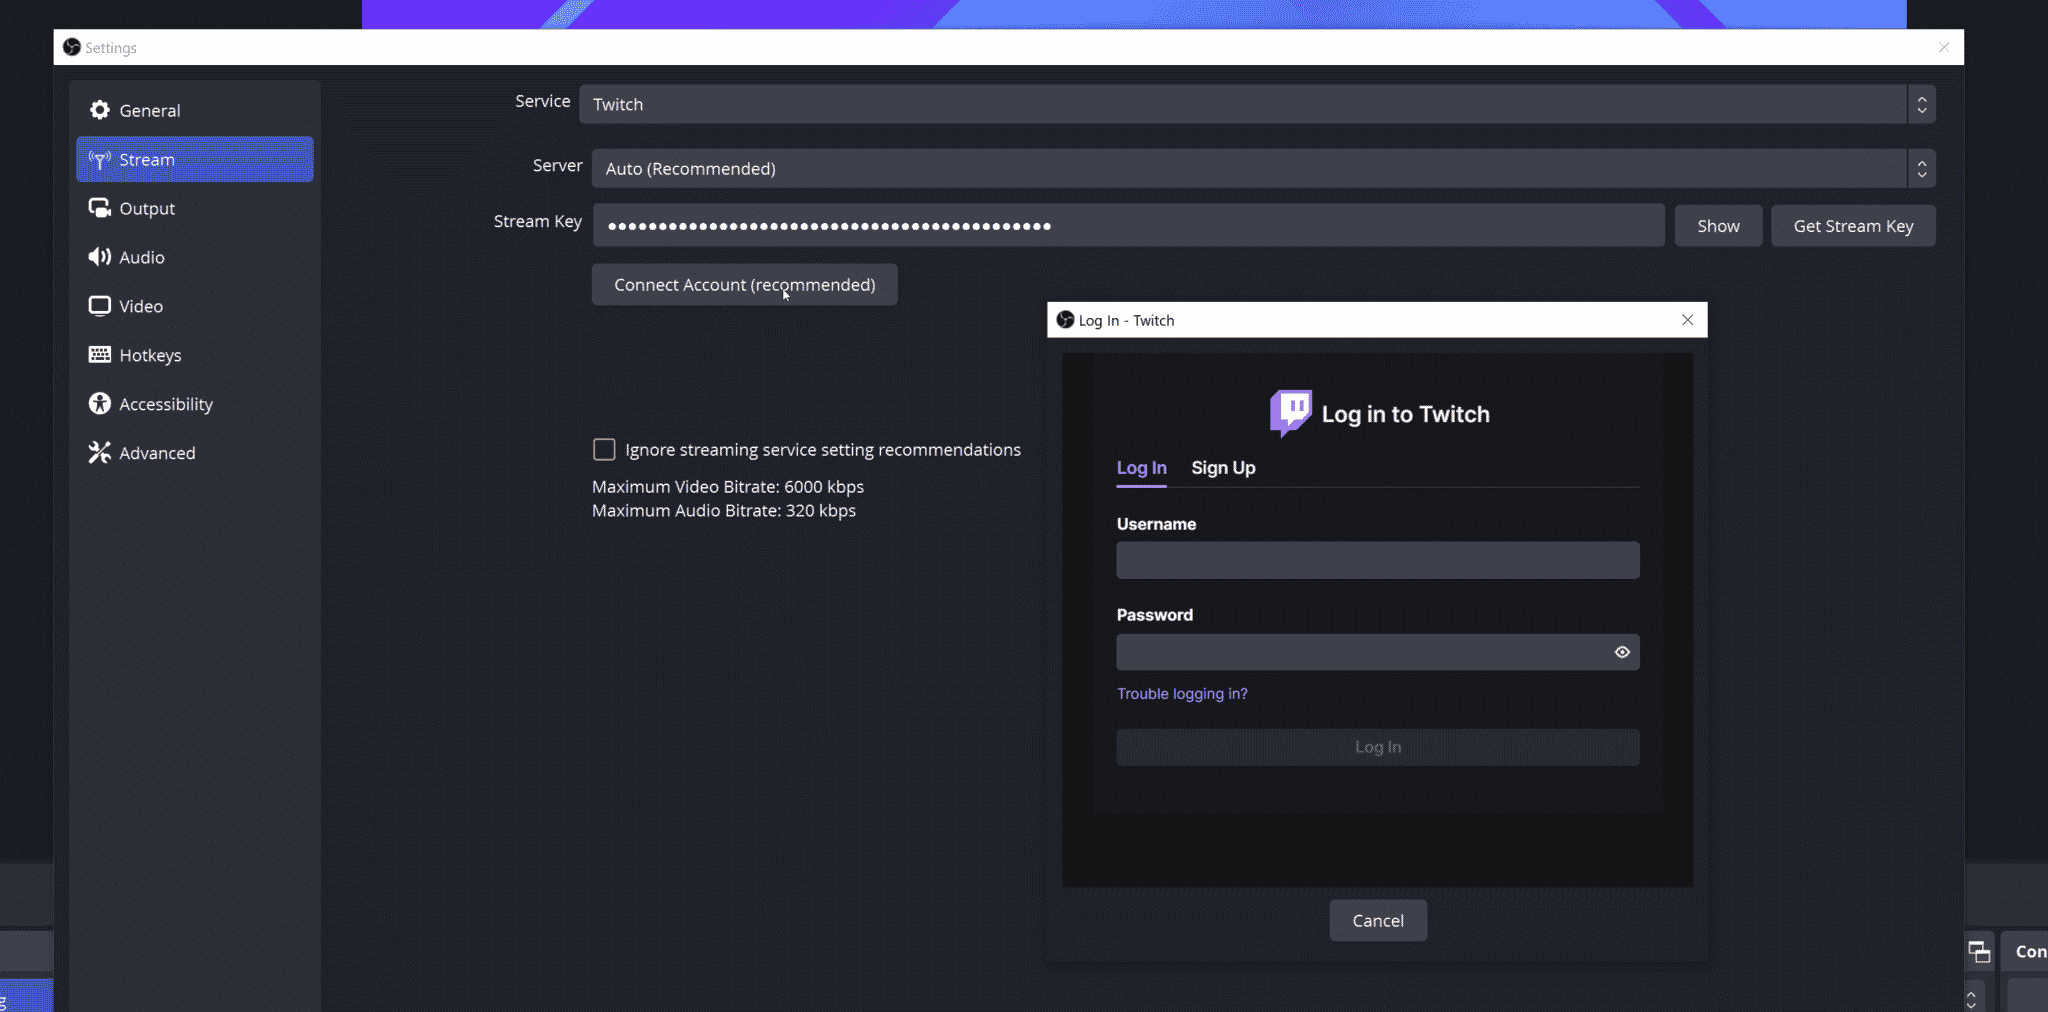
Task: Open Advanced settings tools icon
Action: pyautogui.click(x=99, y=453)
